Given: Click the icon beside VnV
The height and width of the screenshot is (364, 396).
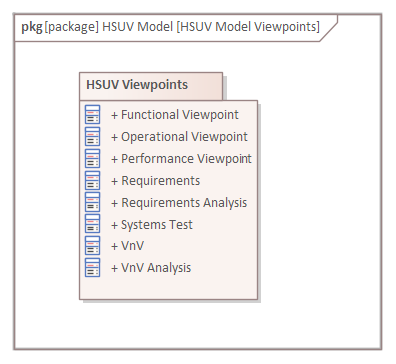Looking at the screenshot, I should 92,246.
